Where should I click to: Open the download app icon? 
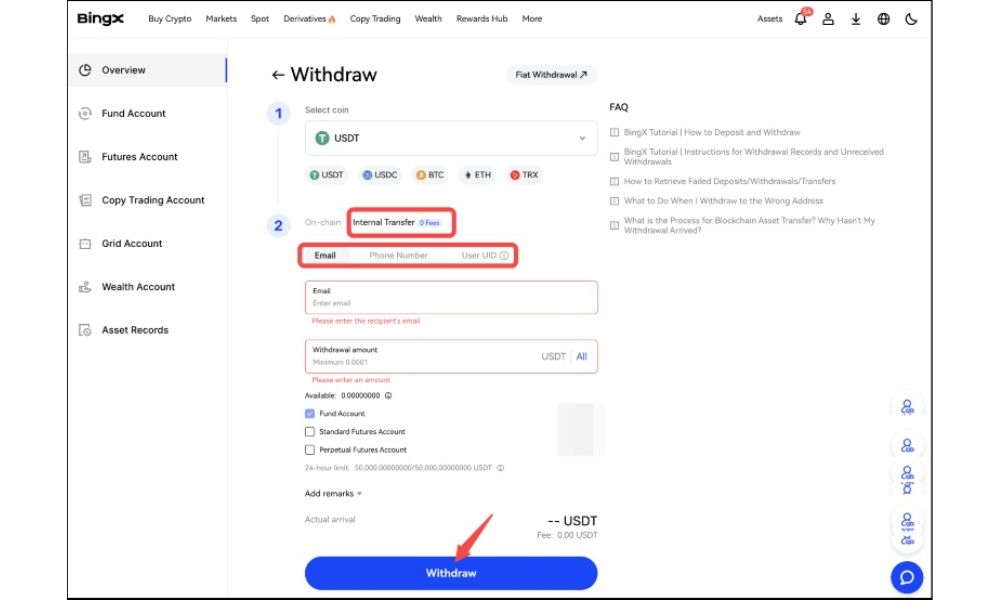click(x=856, y=19)
